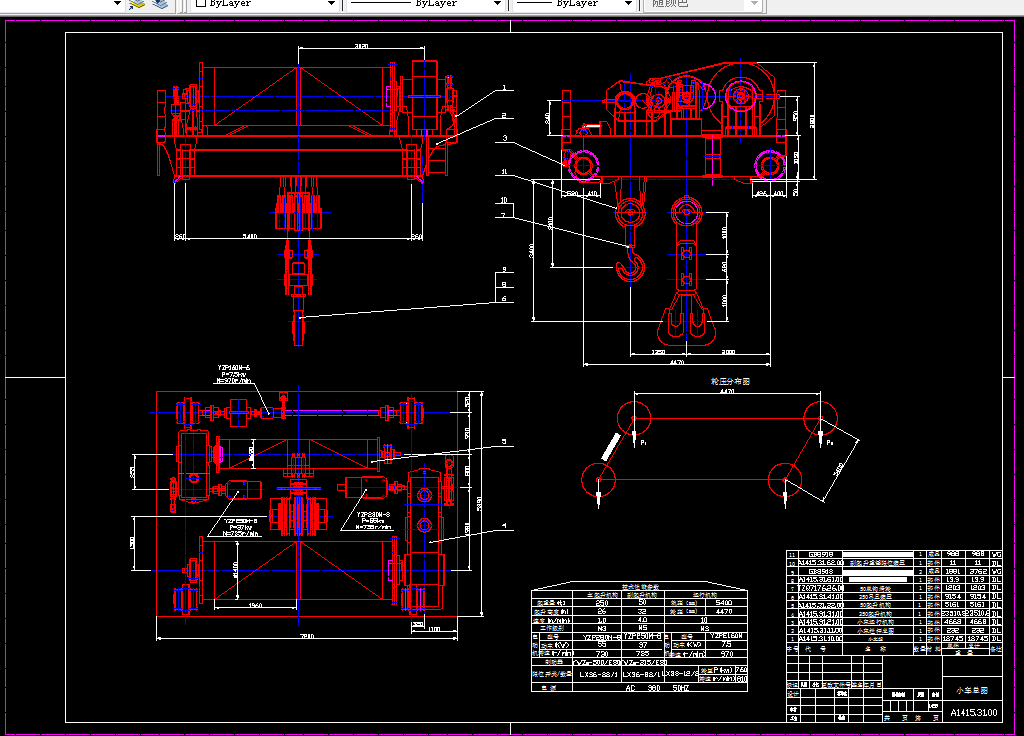Open the Layer States Manager icon
1024x736 pixels.
pos(159,4)
